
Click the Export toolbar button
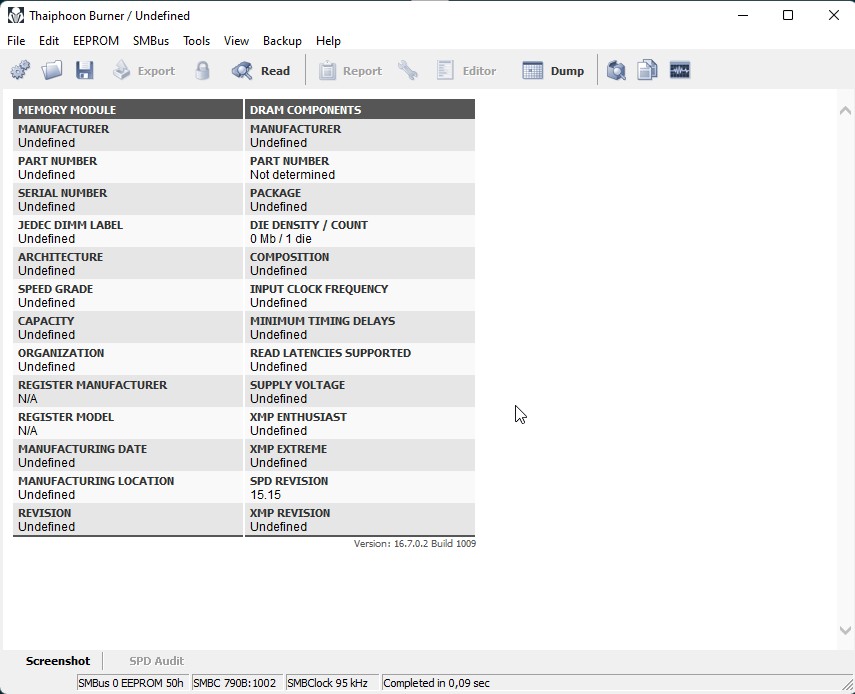[144, 70]
